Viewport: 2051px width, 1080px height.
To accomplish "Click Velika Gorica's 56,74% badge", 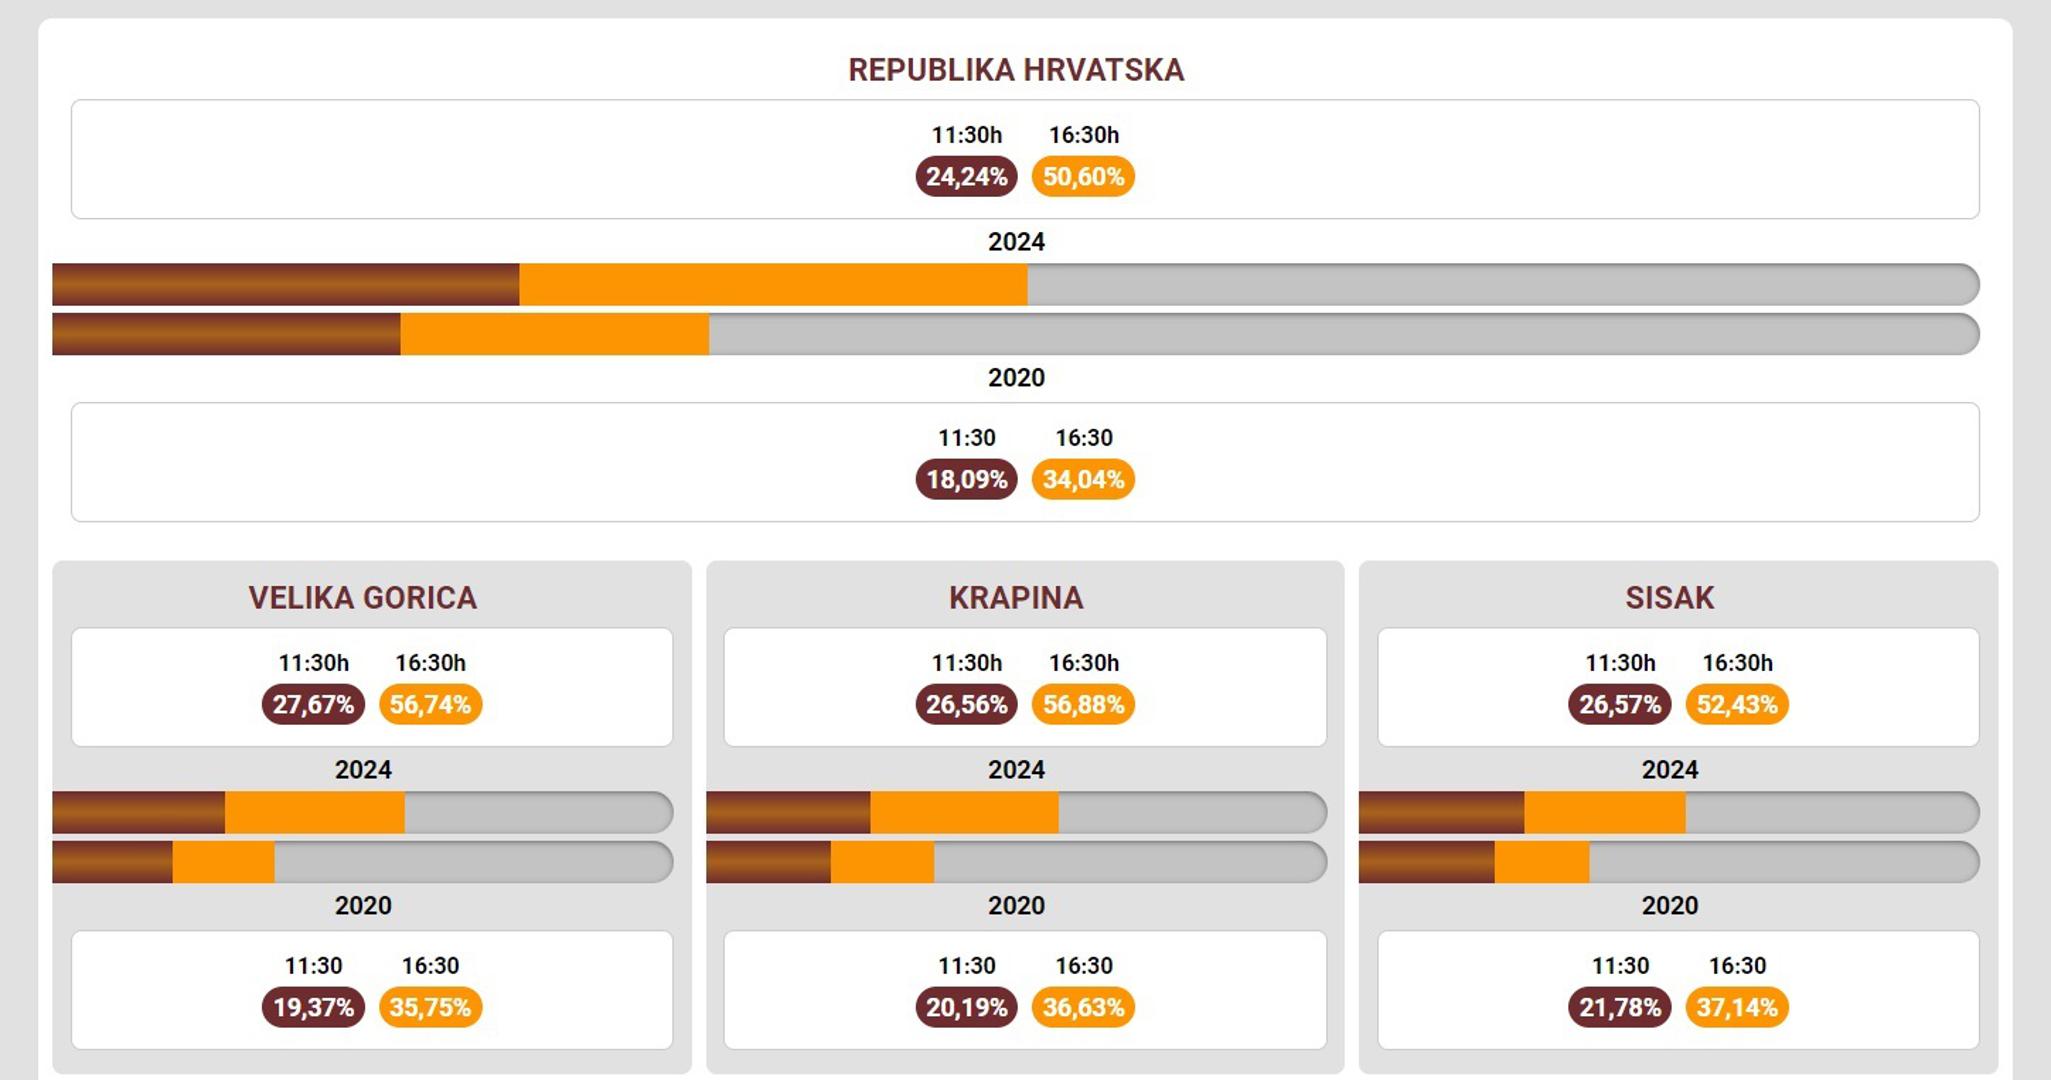I will point(430,705).
